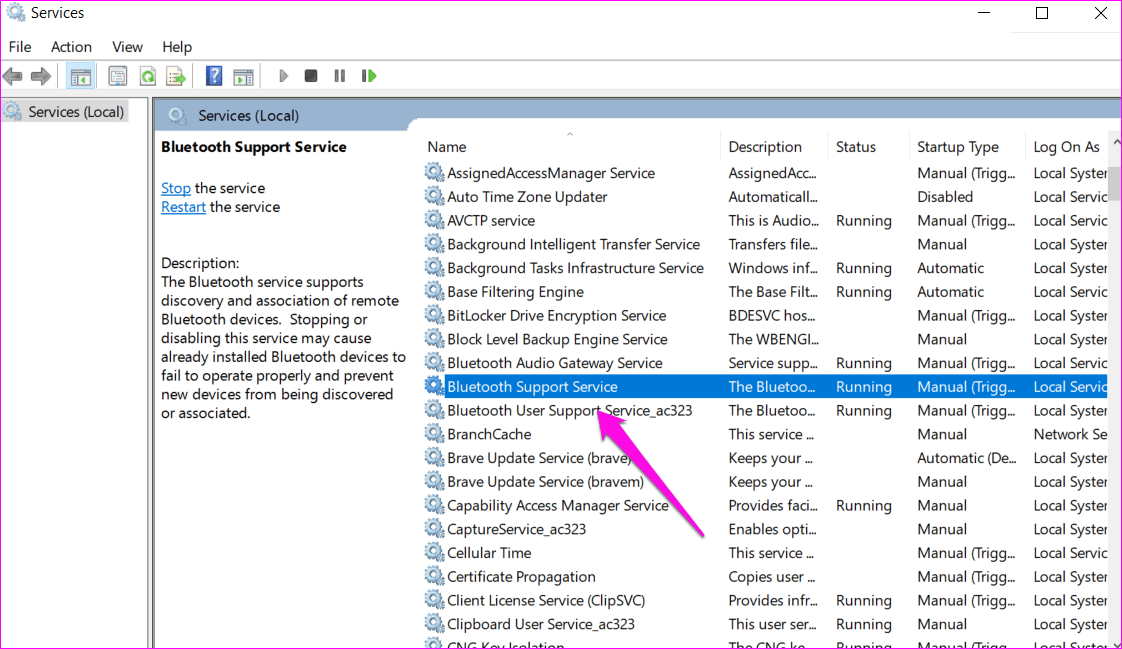
Task: Select BranchCache service row
Action: pos(765,434)
